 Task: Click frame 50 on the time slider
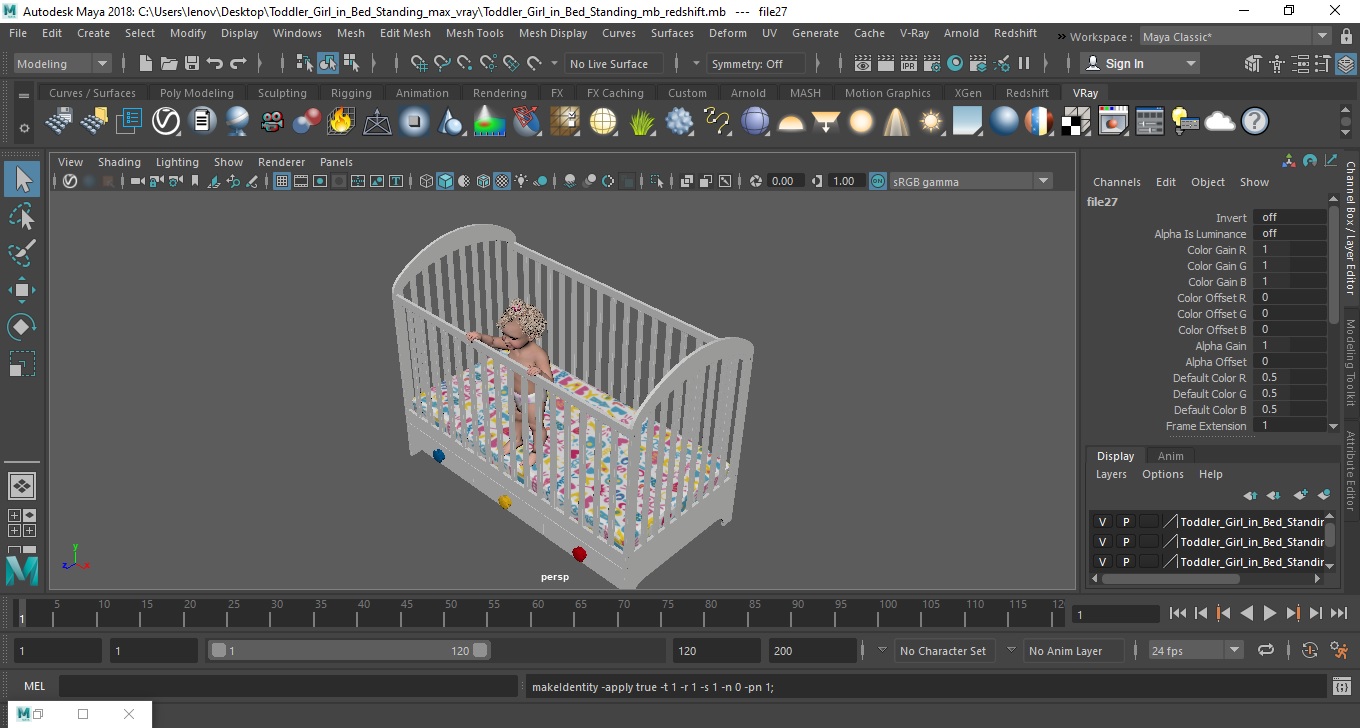(x=451, y=612)
